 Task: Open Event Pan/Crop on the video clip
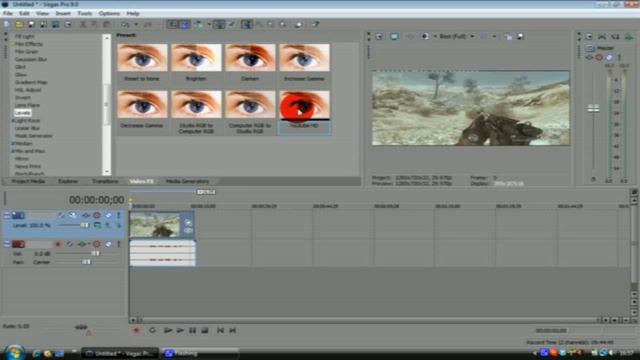point(188,223)
